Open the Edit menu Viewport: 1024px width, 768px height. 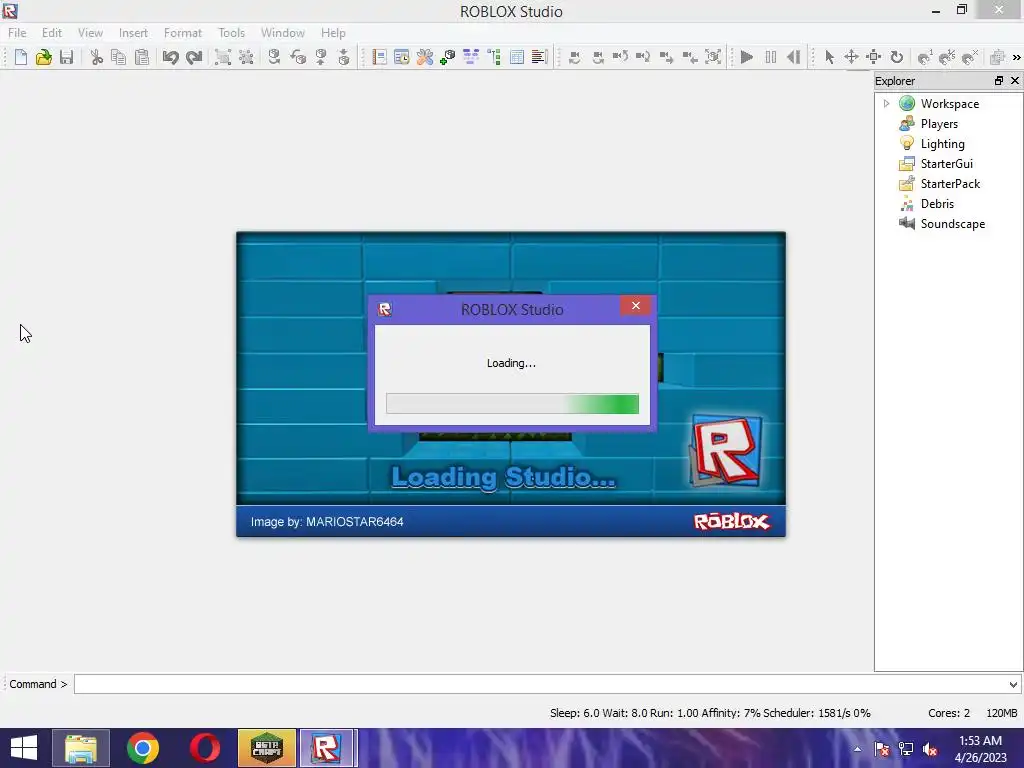(x=52, y=33)
